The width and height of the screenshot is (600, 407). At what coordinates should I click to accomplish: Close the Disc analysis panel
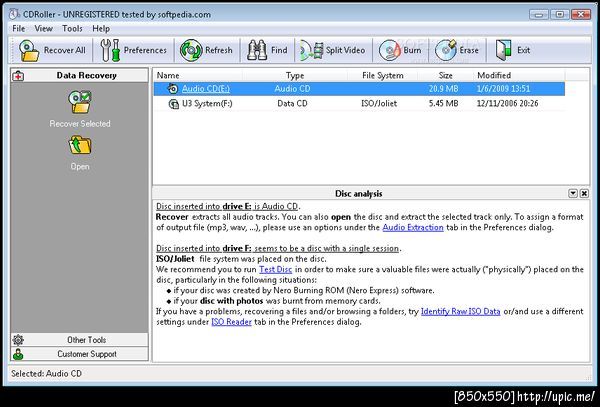[584, 194]
